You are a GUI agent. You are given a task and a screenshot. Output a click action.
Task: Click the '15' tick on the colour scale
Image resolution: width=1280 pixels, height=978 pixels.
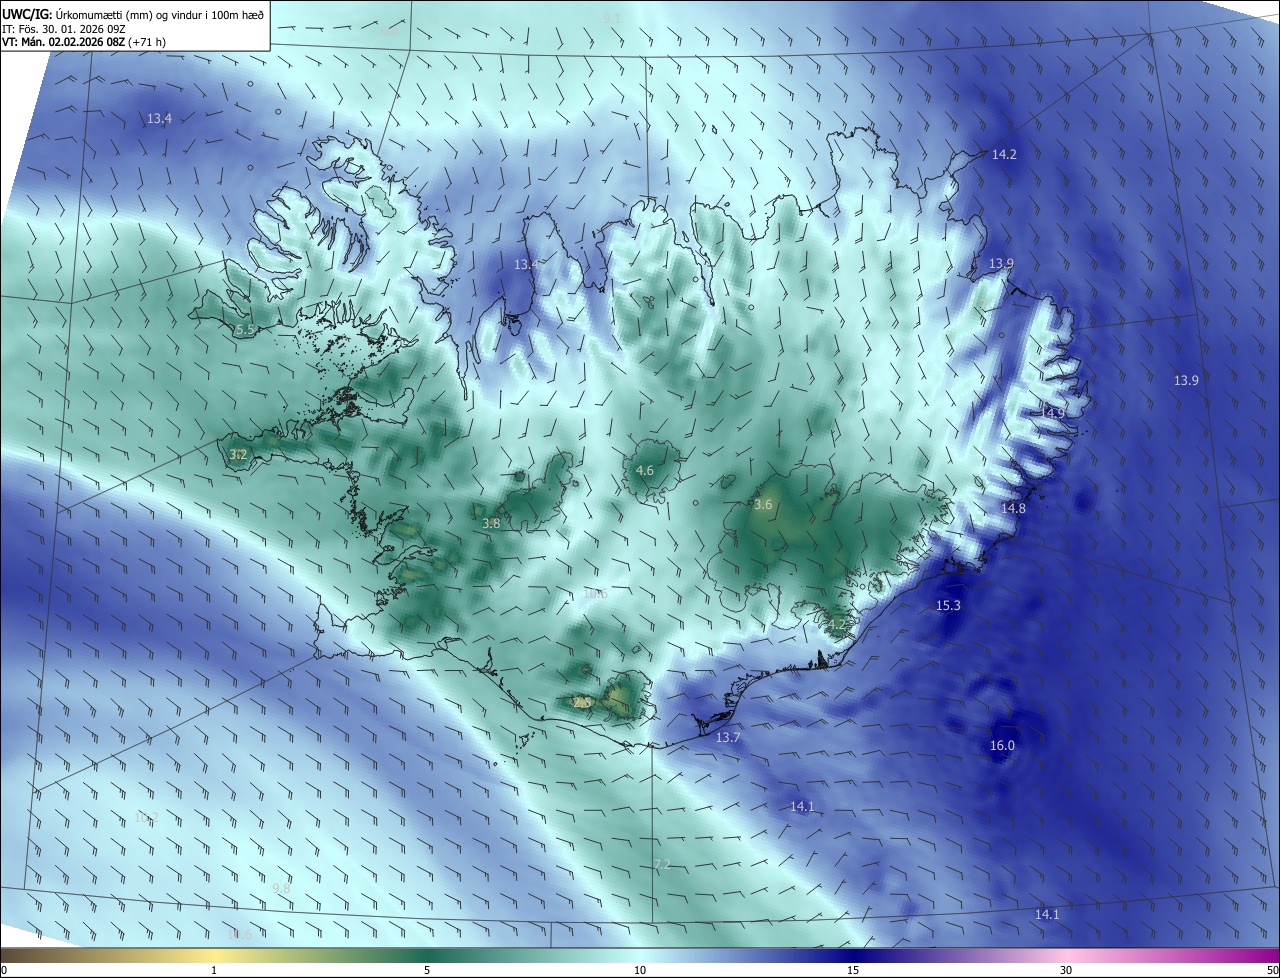pos(853,971)
